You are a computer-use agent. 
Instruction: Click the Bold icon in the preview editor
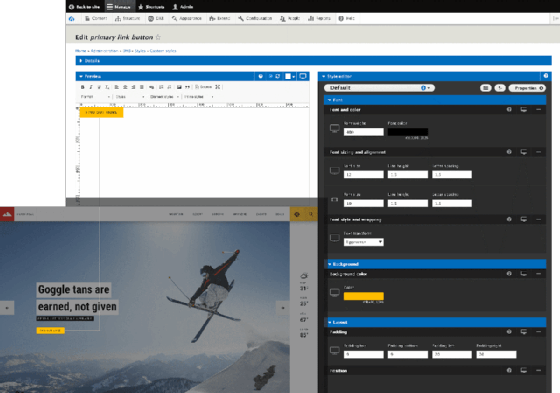tap(82, 87)
